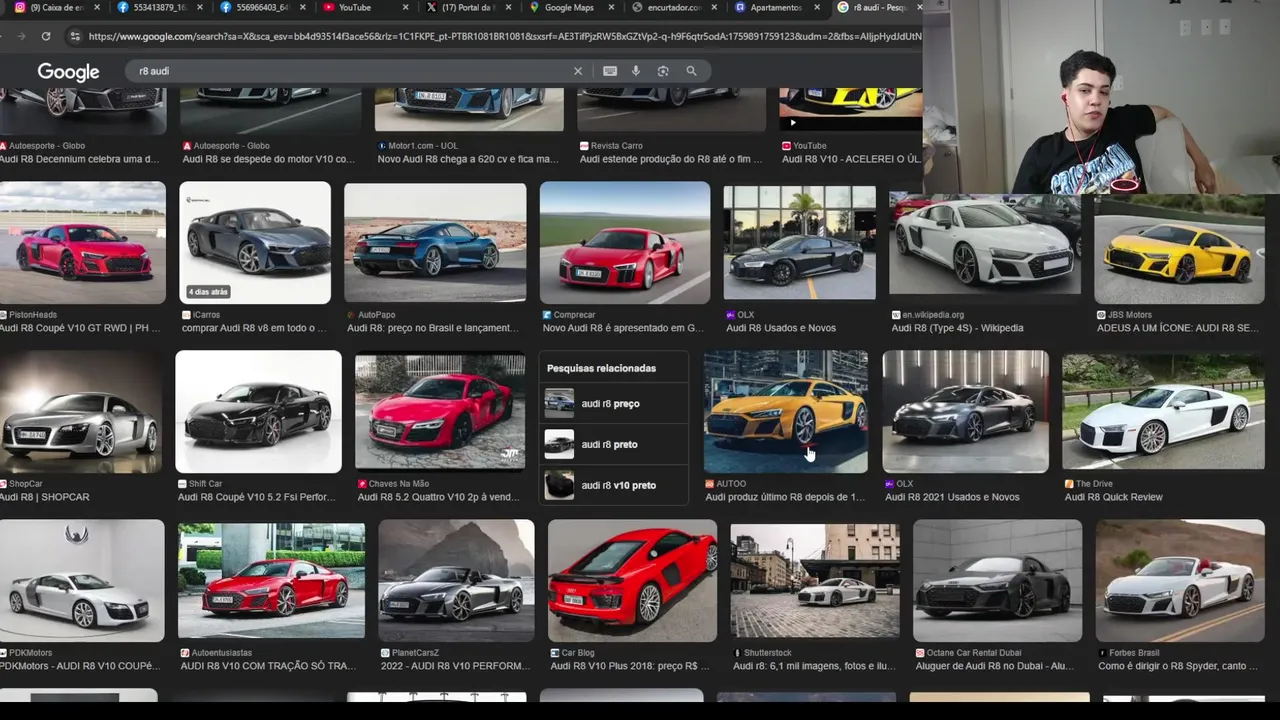Open white R8 image from The Drive
The width and height of the screenshot is (1280, 720).
pyautogui.click(x=1163, y=411)
